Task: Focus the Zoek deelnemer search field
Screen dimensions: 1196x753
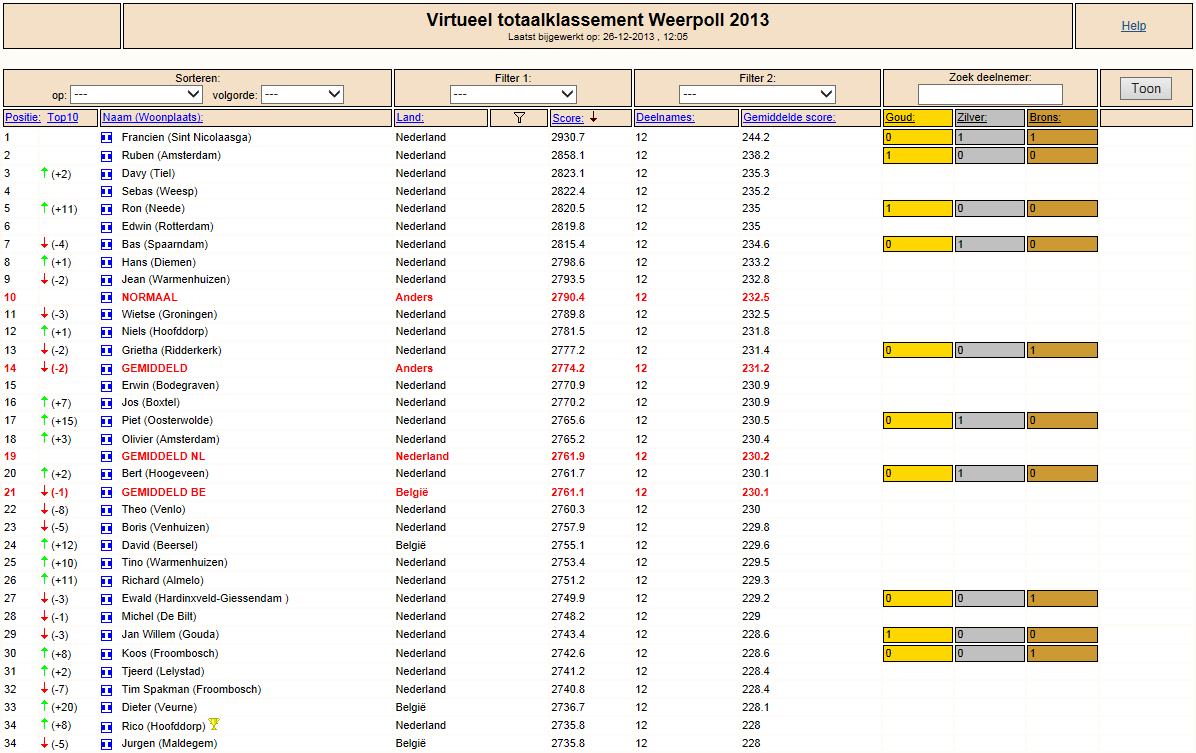Action: (x=990, y=94)
